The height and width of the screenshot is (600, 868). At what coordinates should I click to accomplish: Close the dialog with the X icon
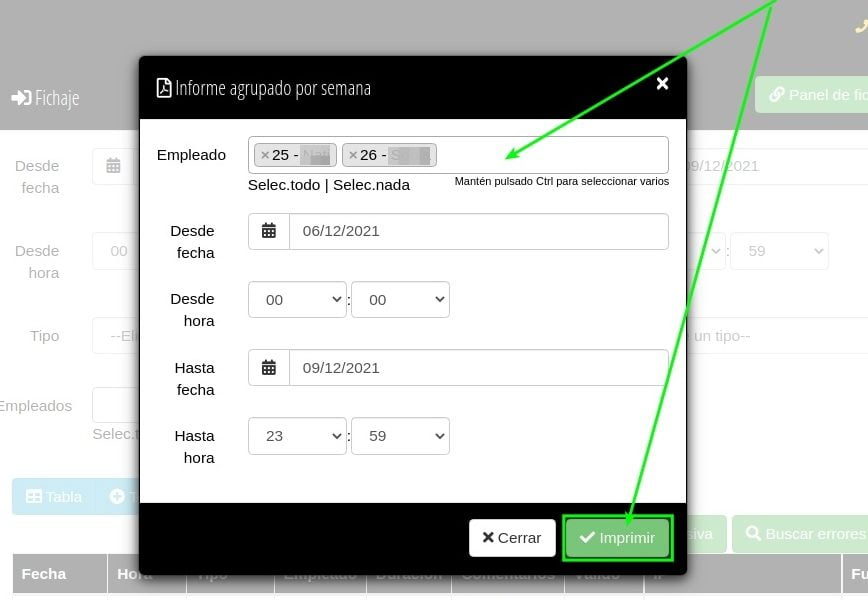click(662, 84)
